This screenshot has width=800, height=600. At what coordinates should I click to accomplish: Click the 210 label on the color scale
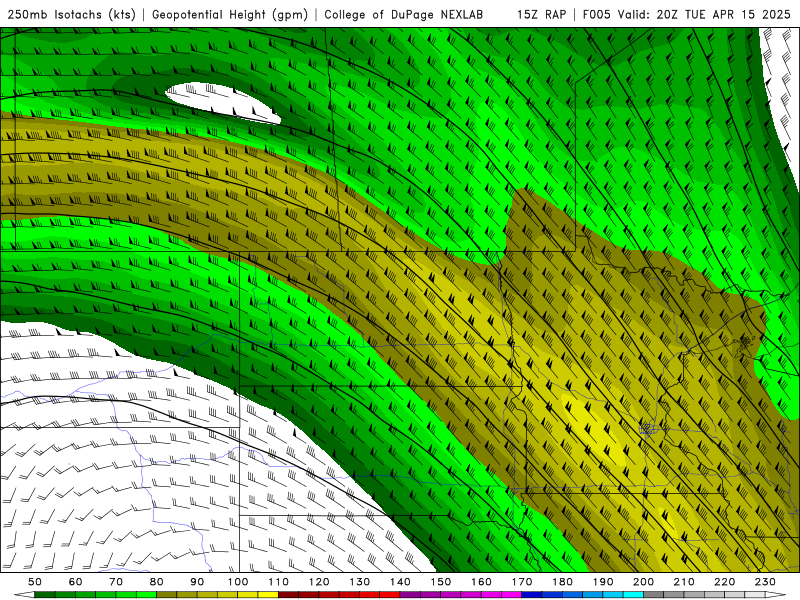pyautogui.click(x=684, y=582)
